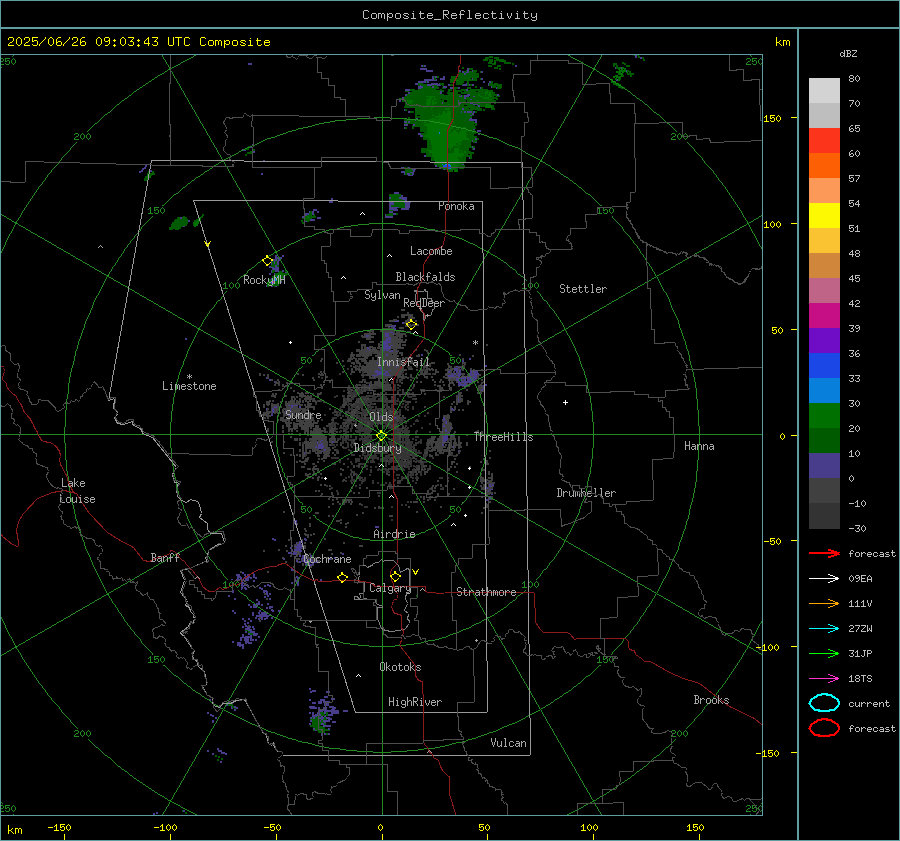Click the Okotoks label

400,667
